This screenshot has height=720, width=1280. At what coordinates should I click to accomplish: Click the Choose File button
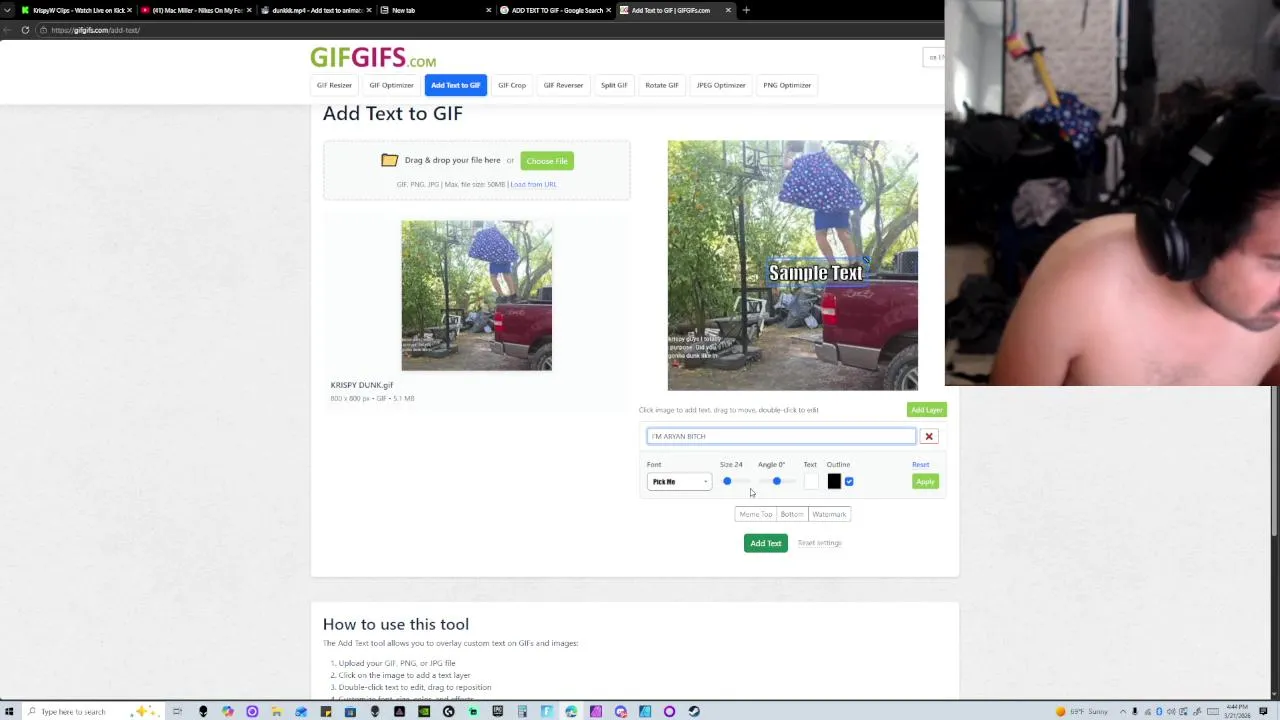[x=547, y=161]
